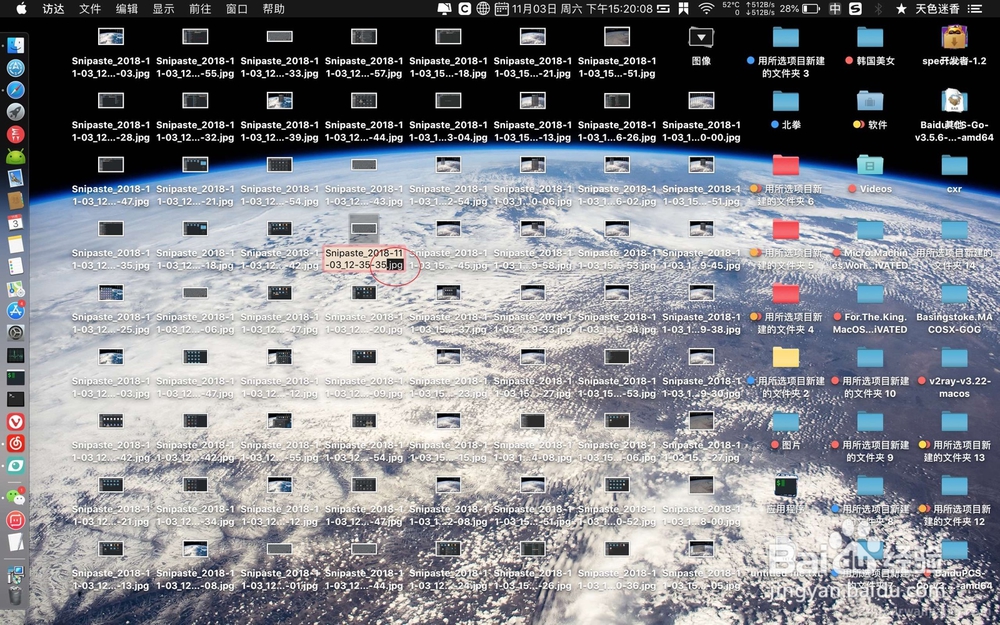Select folder 韩国美女
This screenshot has height=625, width=1000.
870,37
